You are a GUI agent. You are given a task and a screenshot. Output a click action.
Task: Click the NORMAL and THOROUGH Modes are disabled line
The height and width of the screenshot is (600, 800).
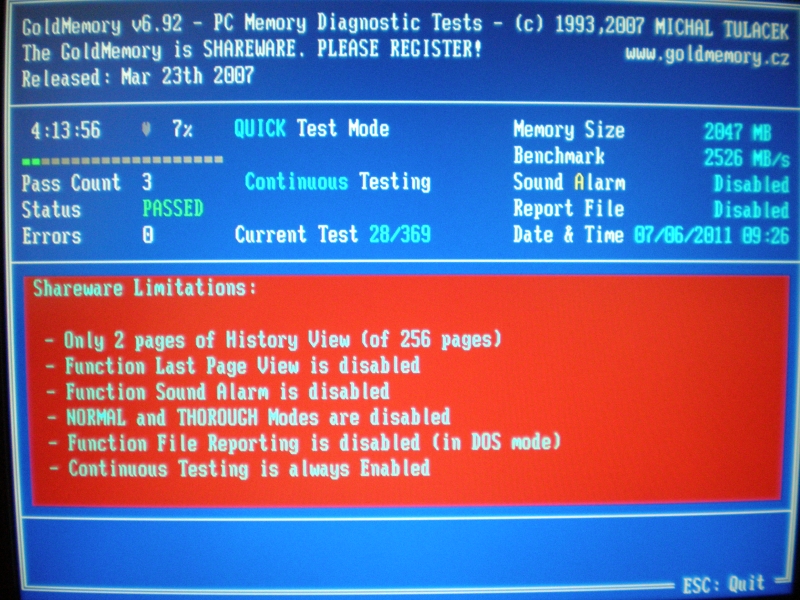(x=249, y=417)
